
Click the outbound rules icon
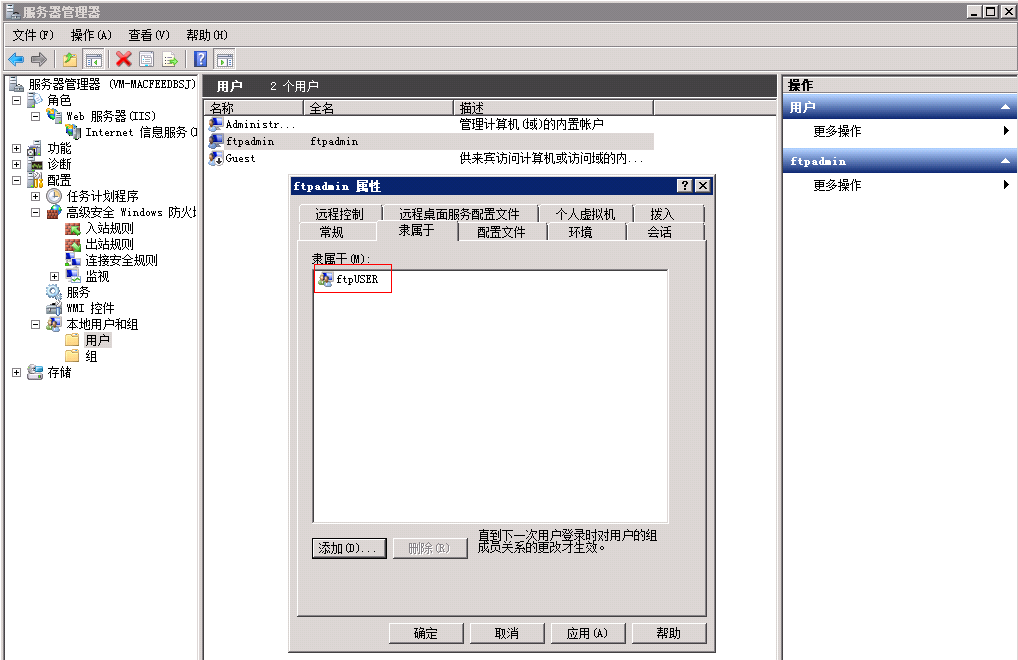coord(73,245)
